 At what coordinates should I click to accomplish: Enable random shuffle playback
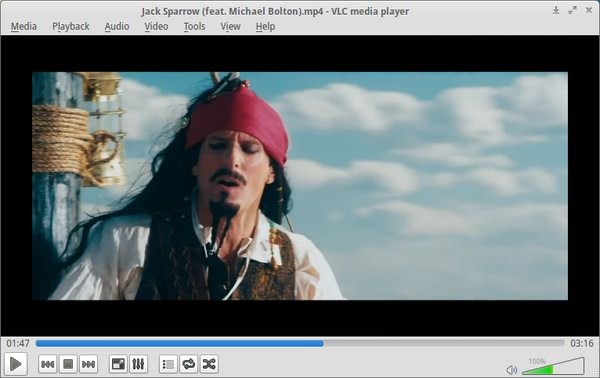209,364
